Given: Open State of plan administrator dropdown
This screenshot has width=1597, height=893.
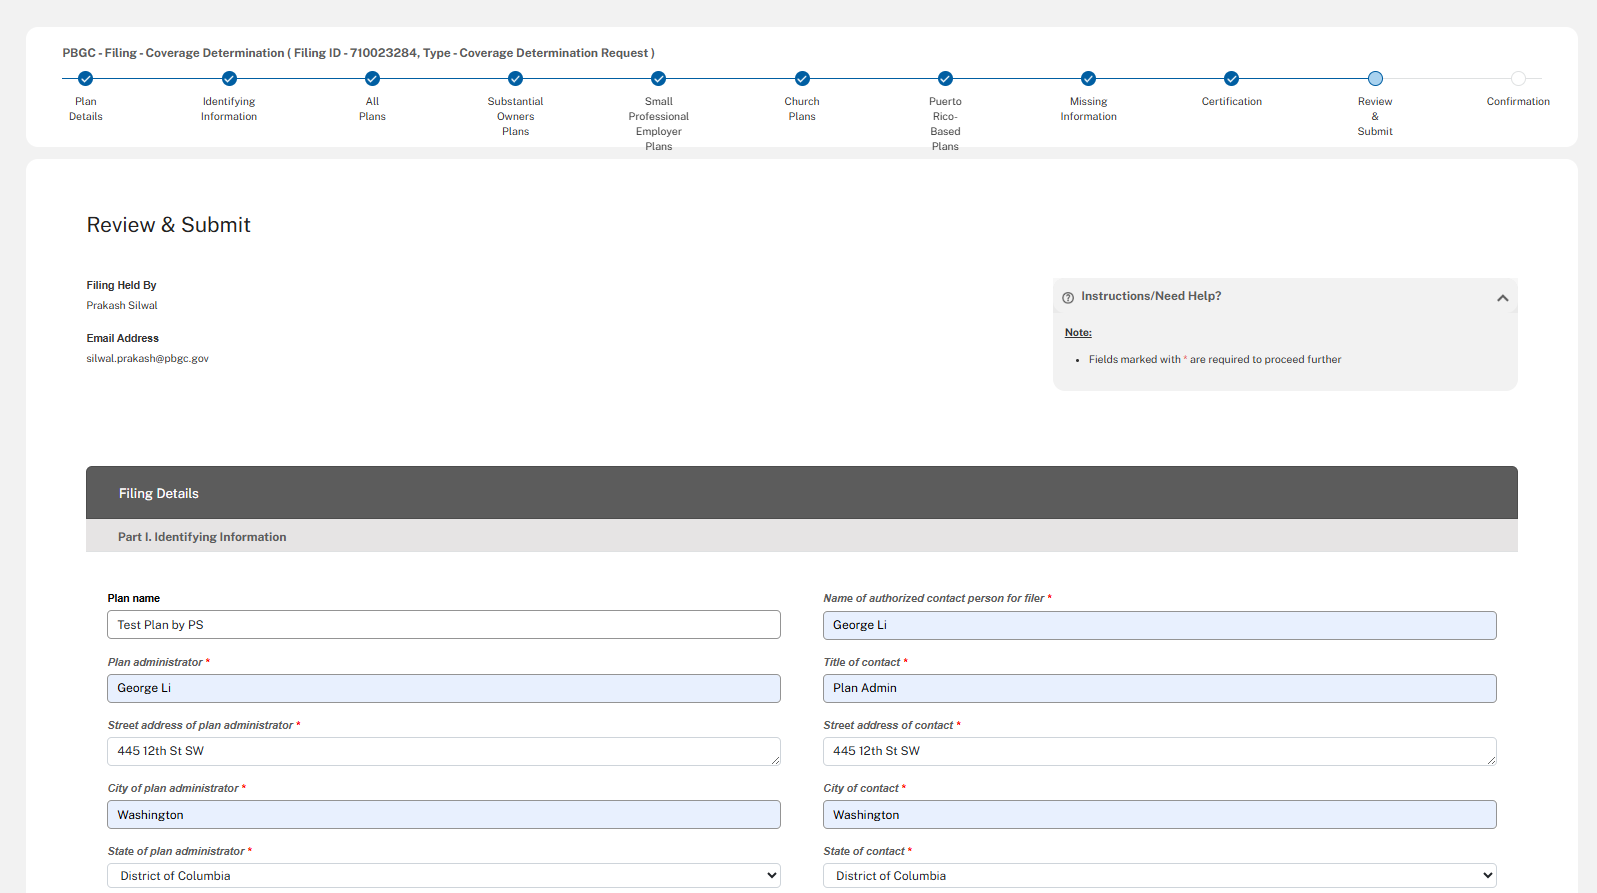Looking at the screenshot, I should [443, 876].
